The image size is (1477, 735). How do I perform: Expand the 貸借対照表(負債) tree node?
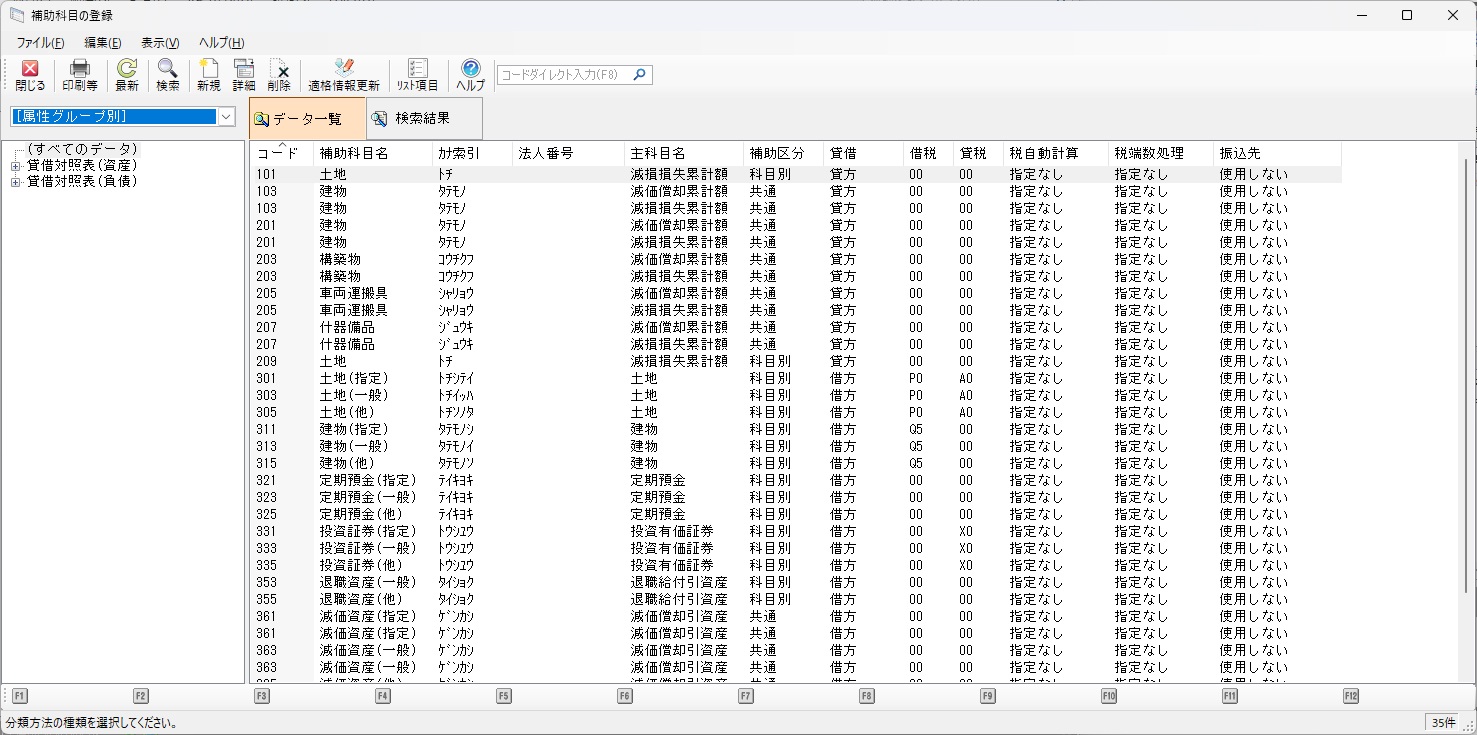(x=15, y=182)
